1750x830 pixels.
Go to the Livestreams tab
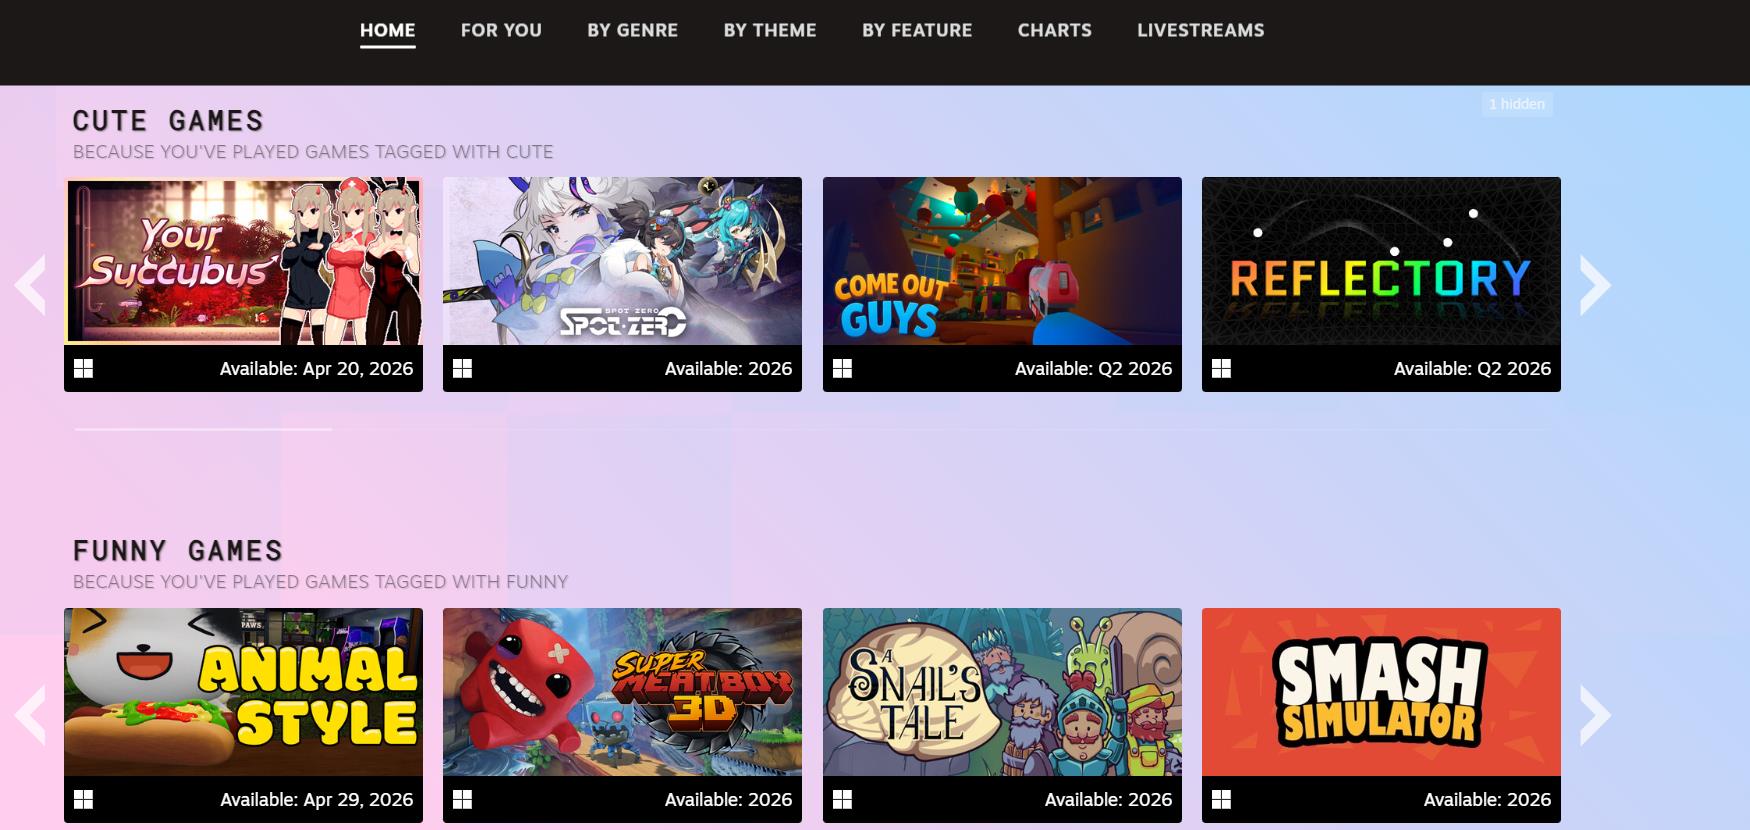[1200, 30]
